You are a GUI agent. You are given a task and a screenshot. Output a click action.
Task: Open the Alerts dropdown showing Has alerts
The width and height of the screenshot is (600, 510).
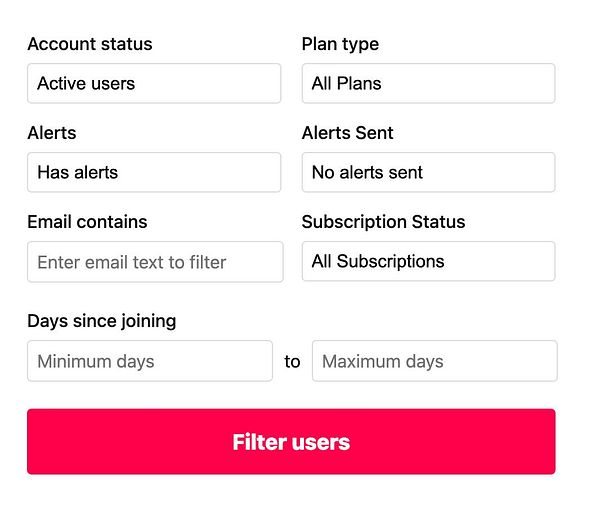(153, 172)
